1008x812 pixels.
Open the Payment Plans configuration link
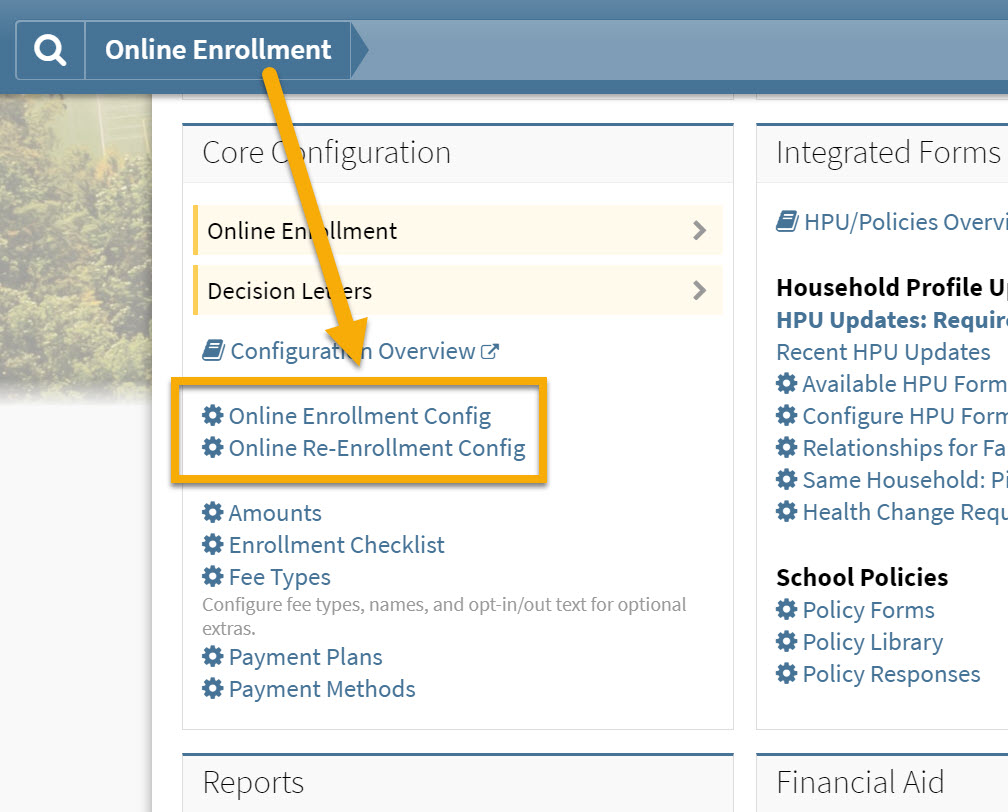[x=305, y=657]
